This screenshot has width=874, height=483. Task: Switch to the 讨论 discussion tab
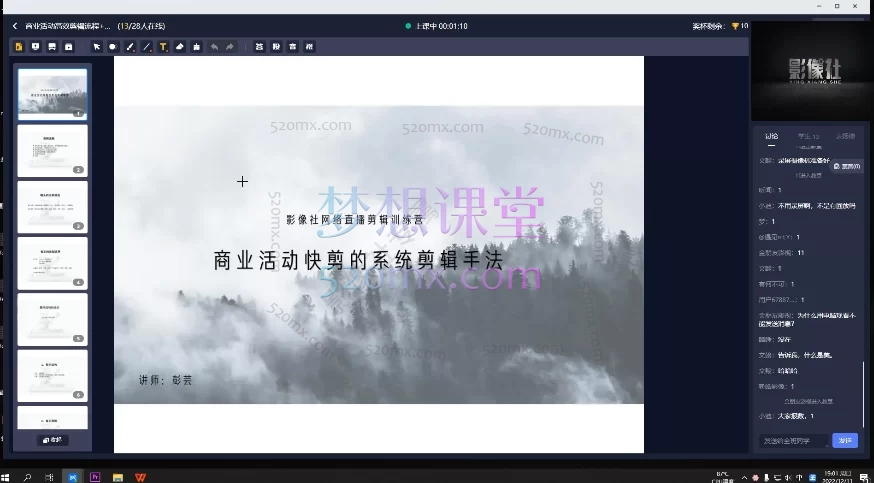[x=771, y=136]
